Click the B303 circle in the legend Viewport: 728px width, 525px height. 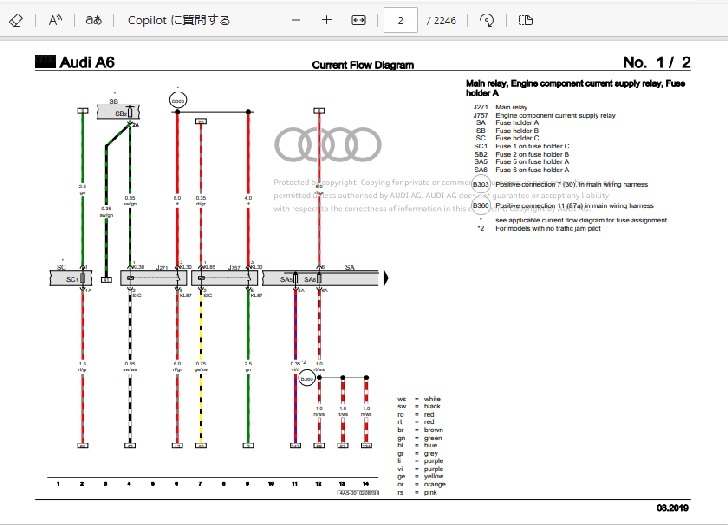click(x=481, y=184)
